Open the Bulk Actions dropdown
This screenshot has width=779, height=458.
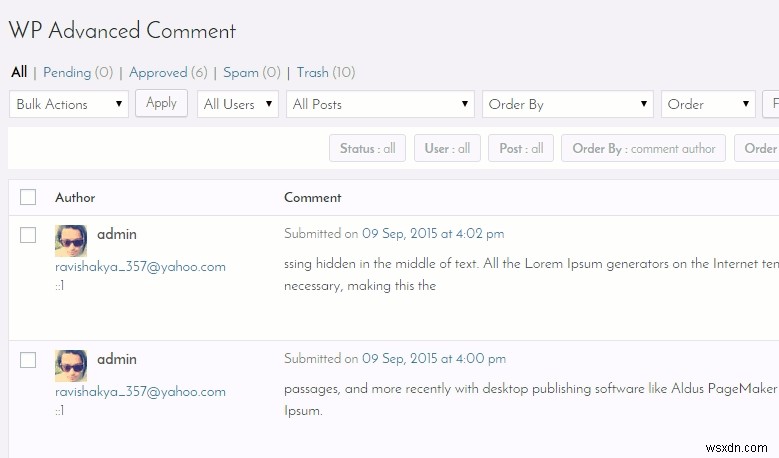[x=69, y=104]
